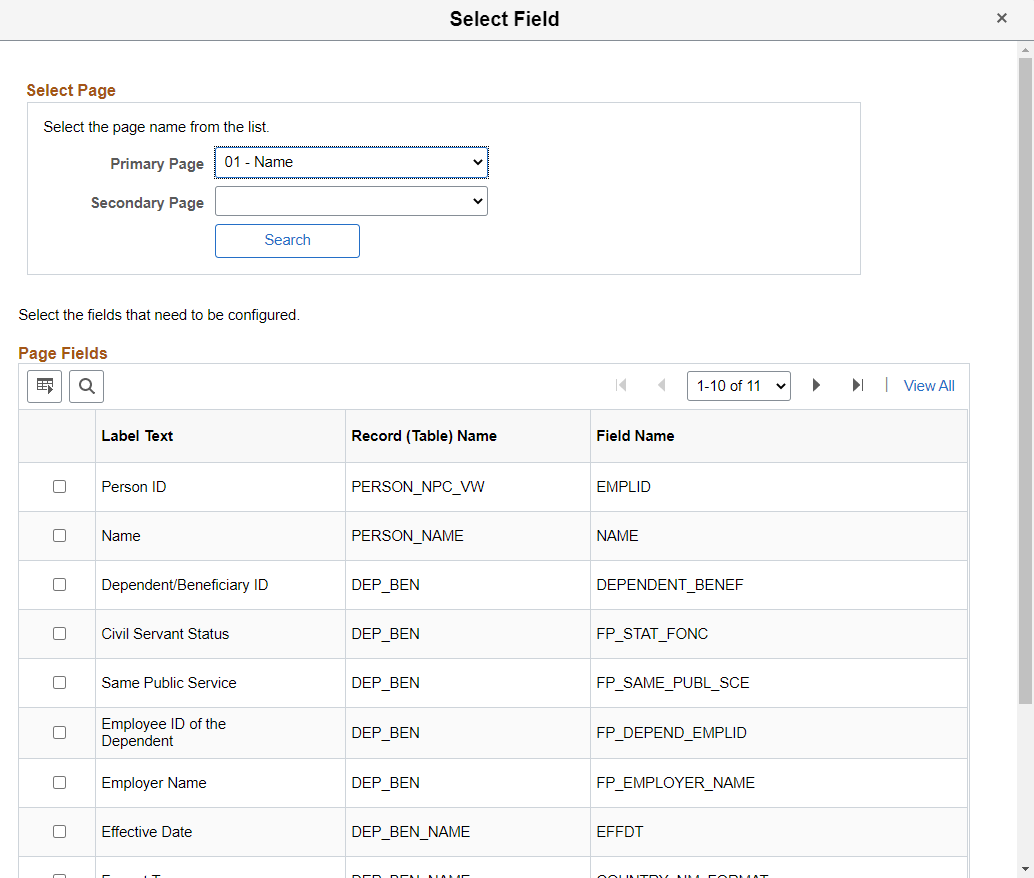Image resolution: width=1034 pixels, height=878 pixels.
Task: Select the Civil Servant Status checkbox
Action: pos(59,634)
